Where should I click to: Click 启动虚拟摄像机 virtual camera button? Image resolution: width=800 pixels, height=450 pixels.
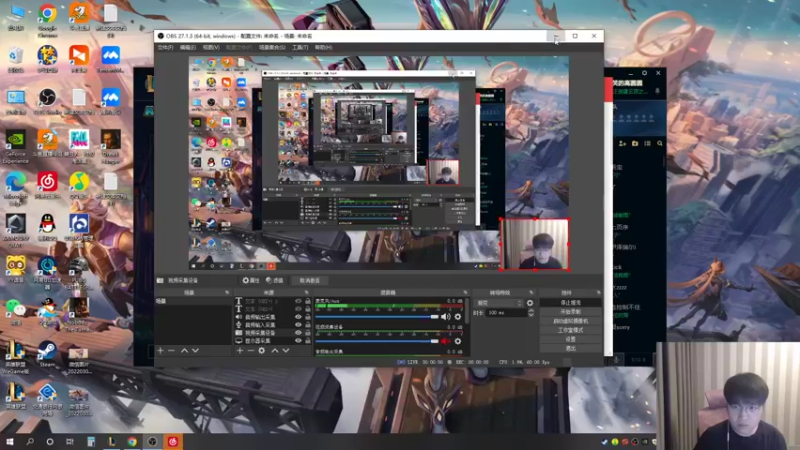click(x=570, y=321)
